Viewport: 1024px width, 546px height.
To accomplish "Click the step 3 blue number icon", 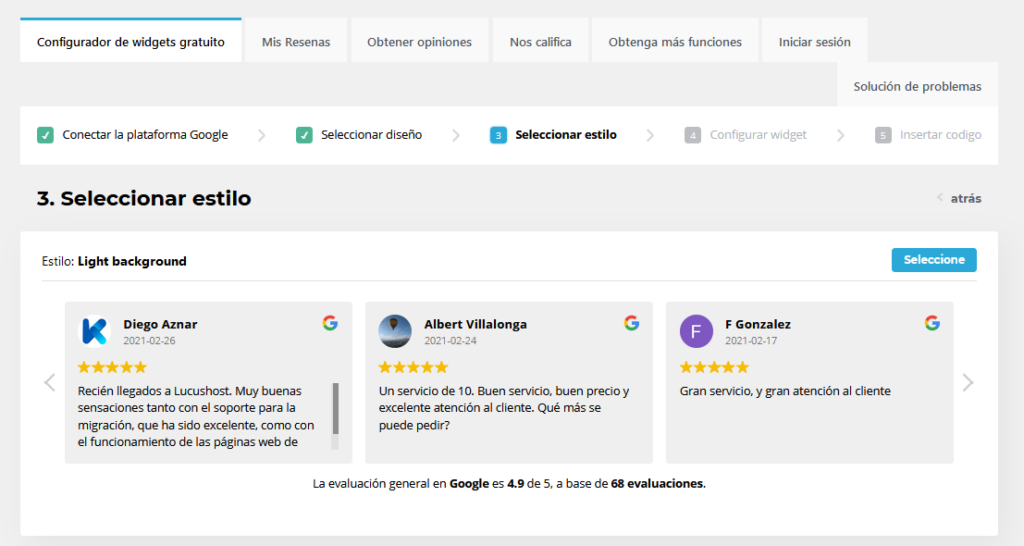I will 498,135.
